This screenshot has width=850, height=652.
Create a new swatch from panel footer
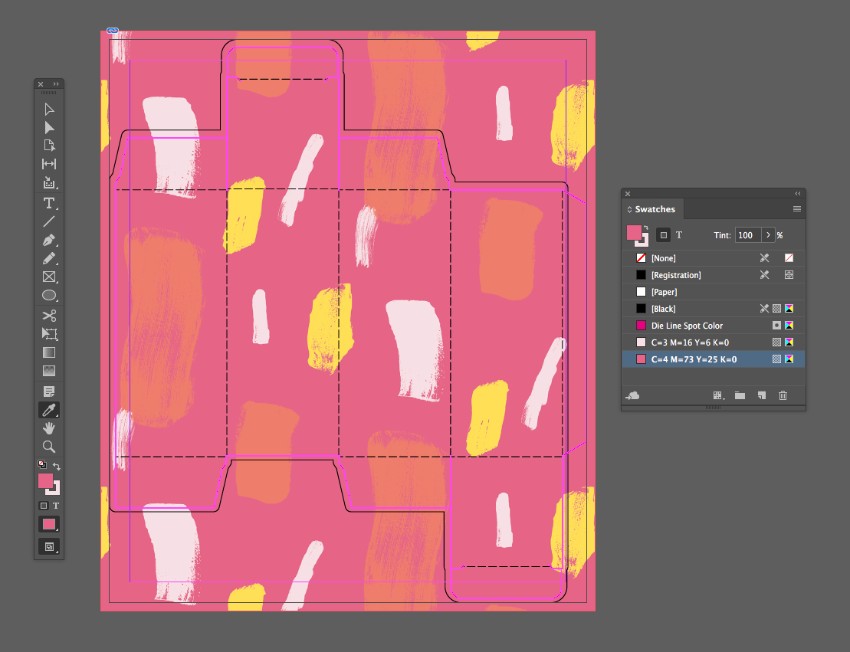pyautogui.click(x=761, y=396)
